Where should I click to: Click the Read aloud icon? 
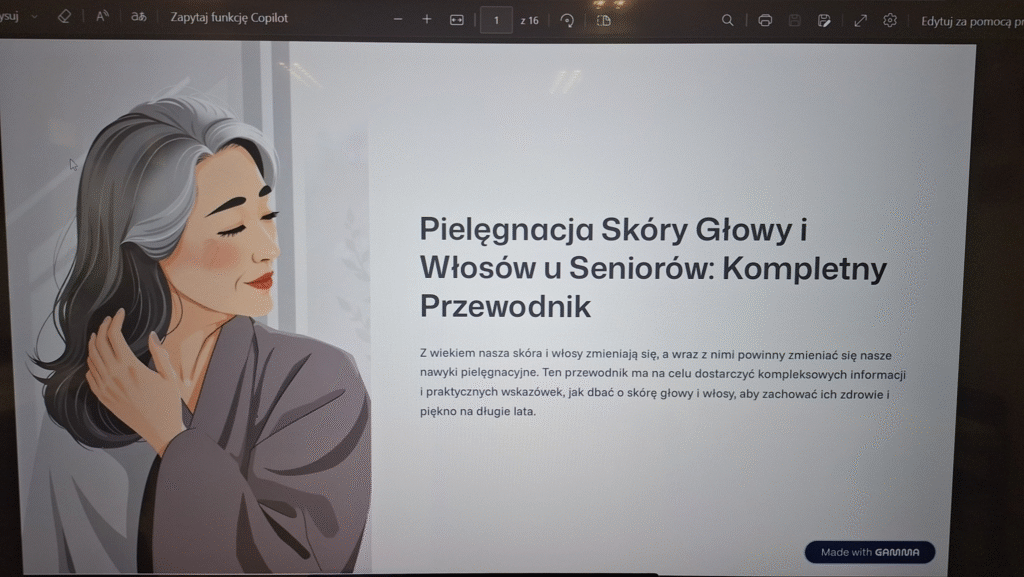click(102, 18)
